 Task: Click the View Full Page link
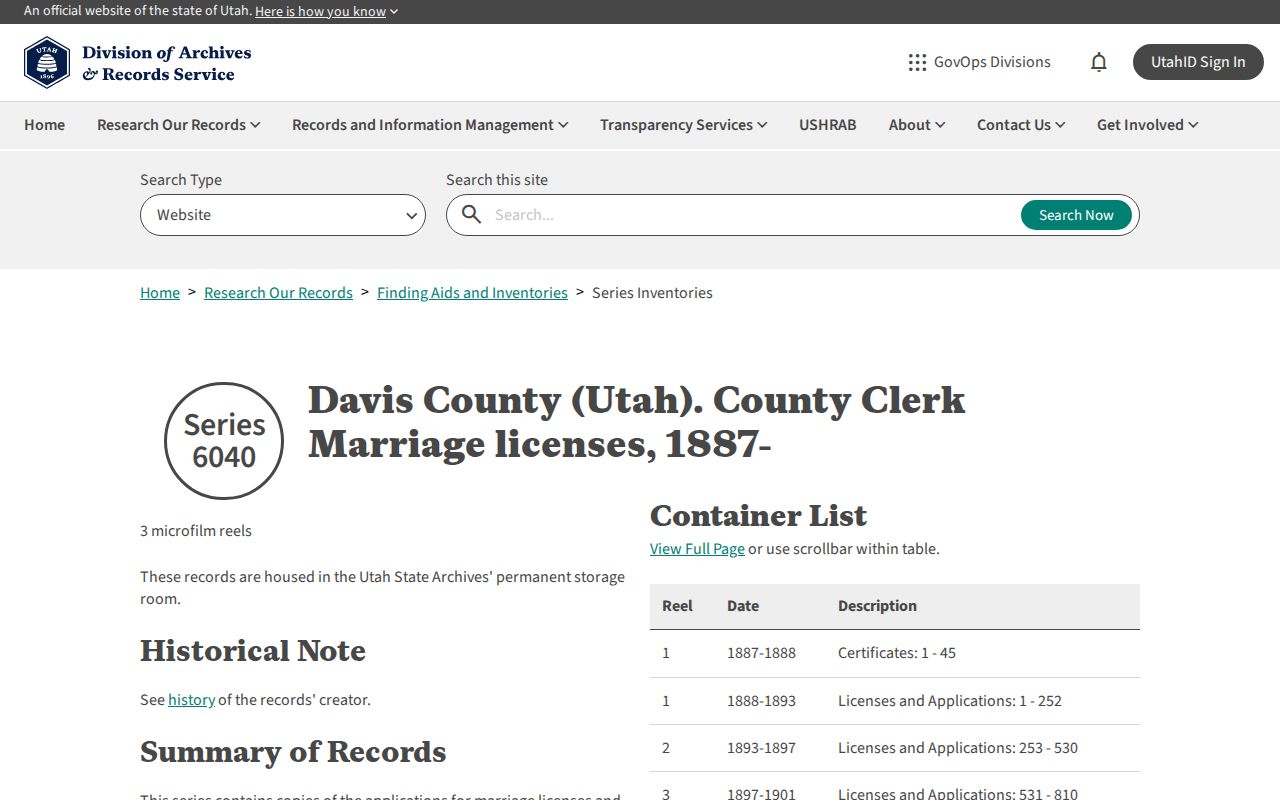point(697,549)
